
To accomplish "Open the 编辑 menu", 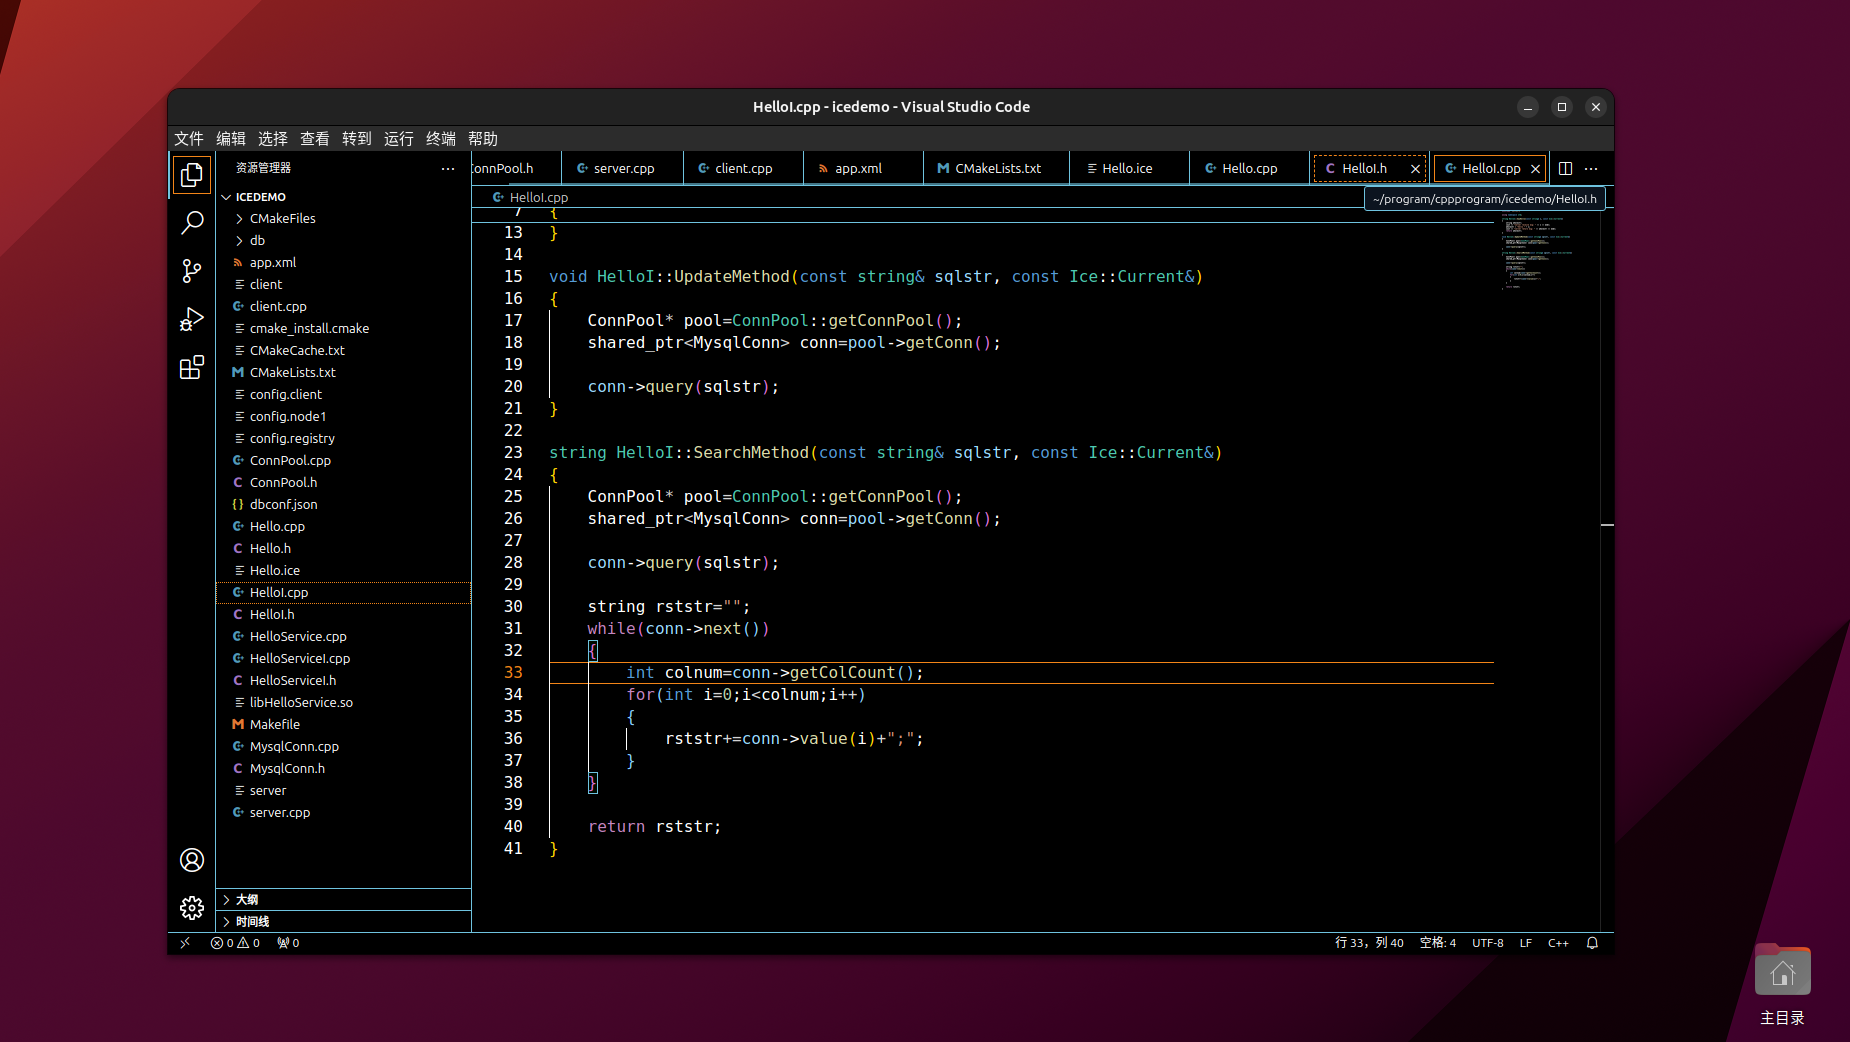I will 231,138.
